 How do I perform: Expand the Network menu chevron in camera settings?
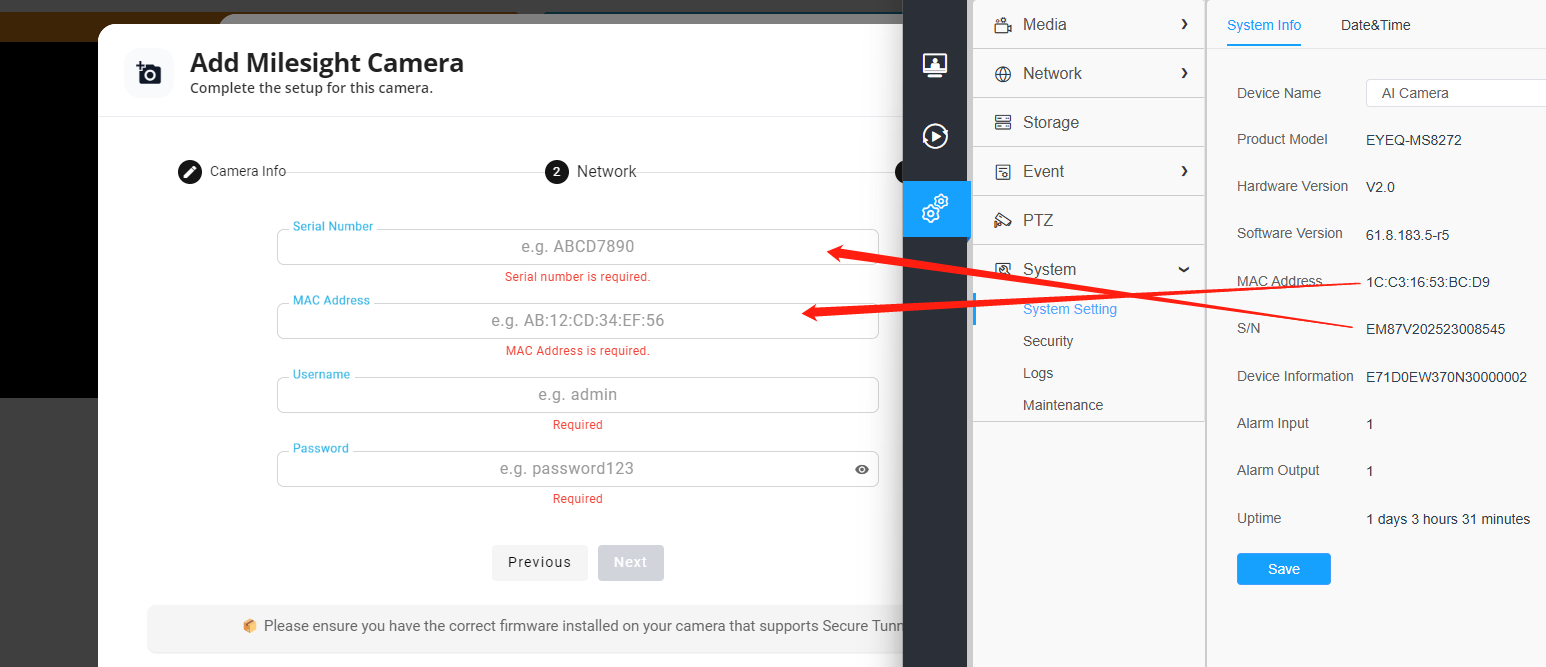coord(1184,73)
